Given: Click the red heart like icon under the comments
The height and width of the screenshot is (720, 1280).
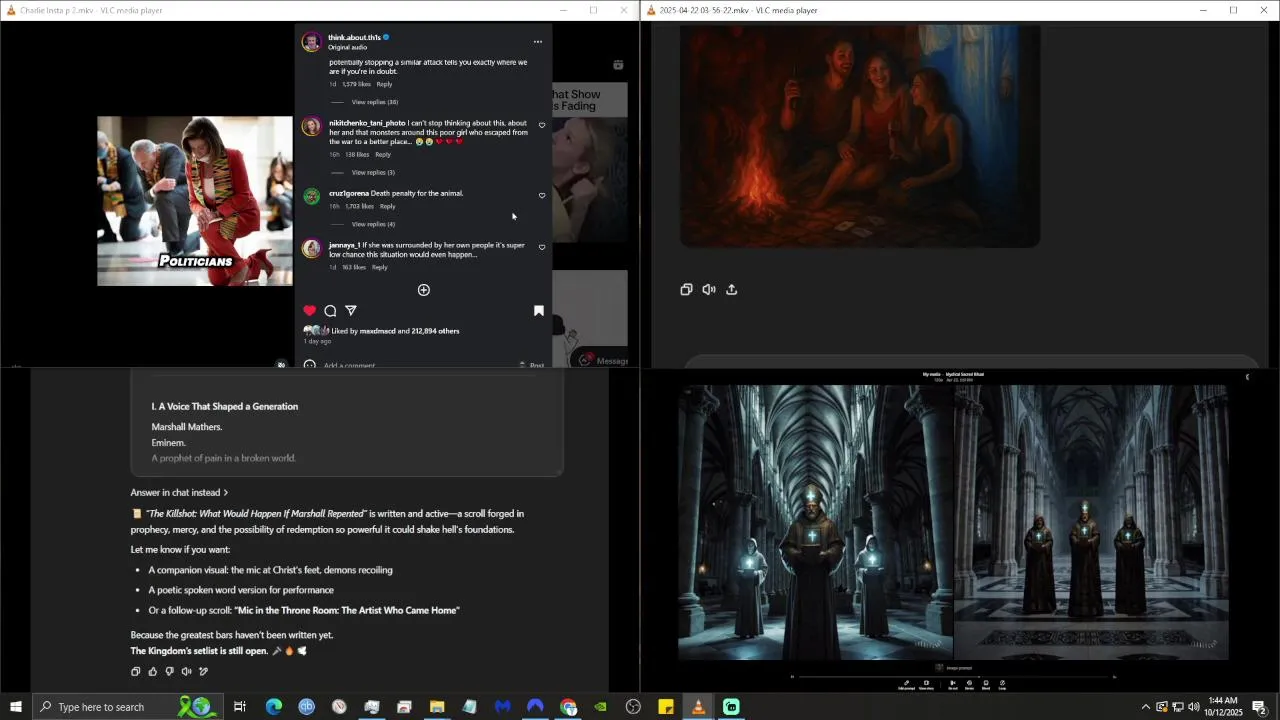Looking at the screenshot, I should (x=310, y=311).
